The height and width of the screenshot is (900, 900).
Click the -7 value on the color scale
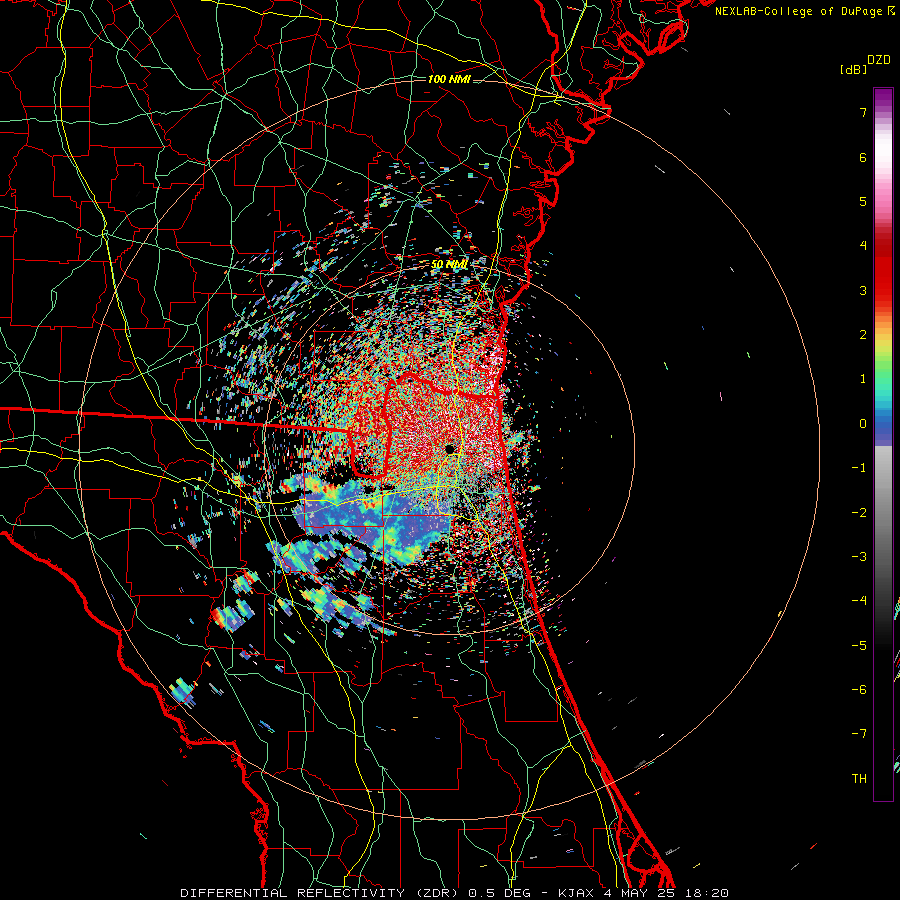pyautogui.click(x=859, y=734)
